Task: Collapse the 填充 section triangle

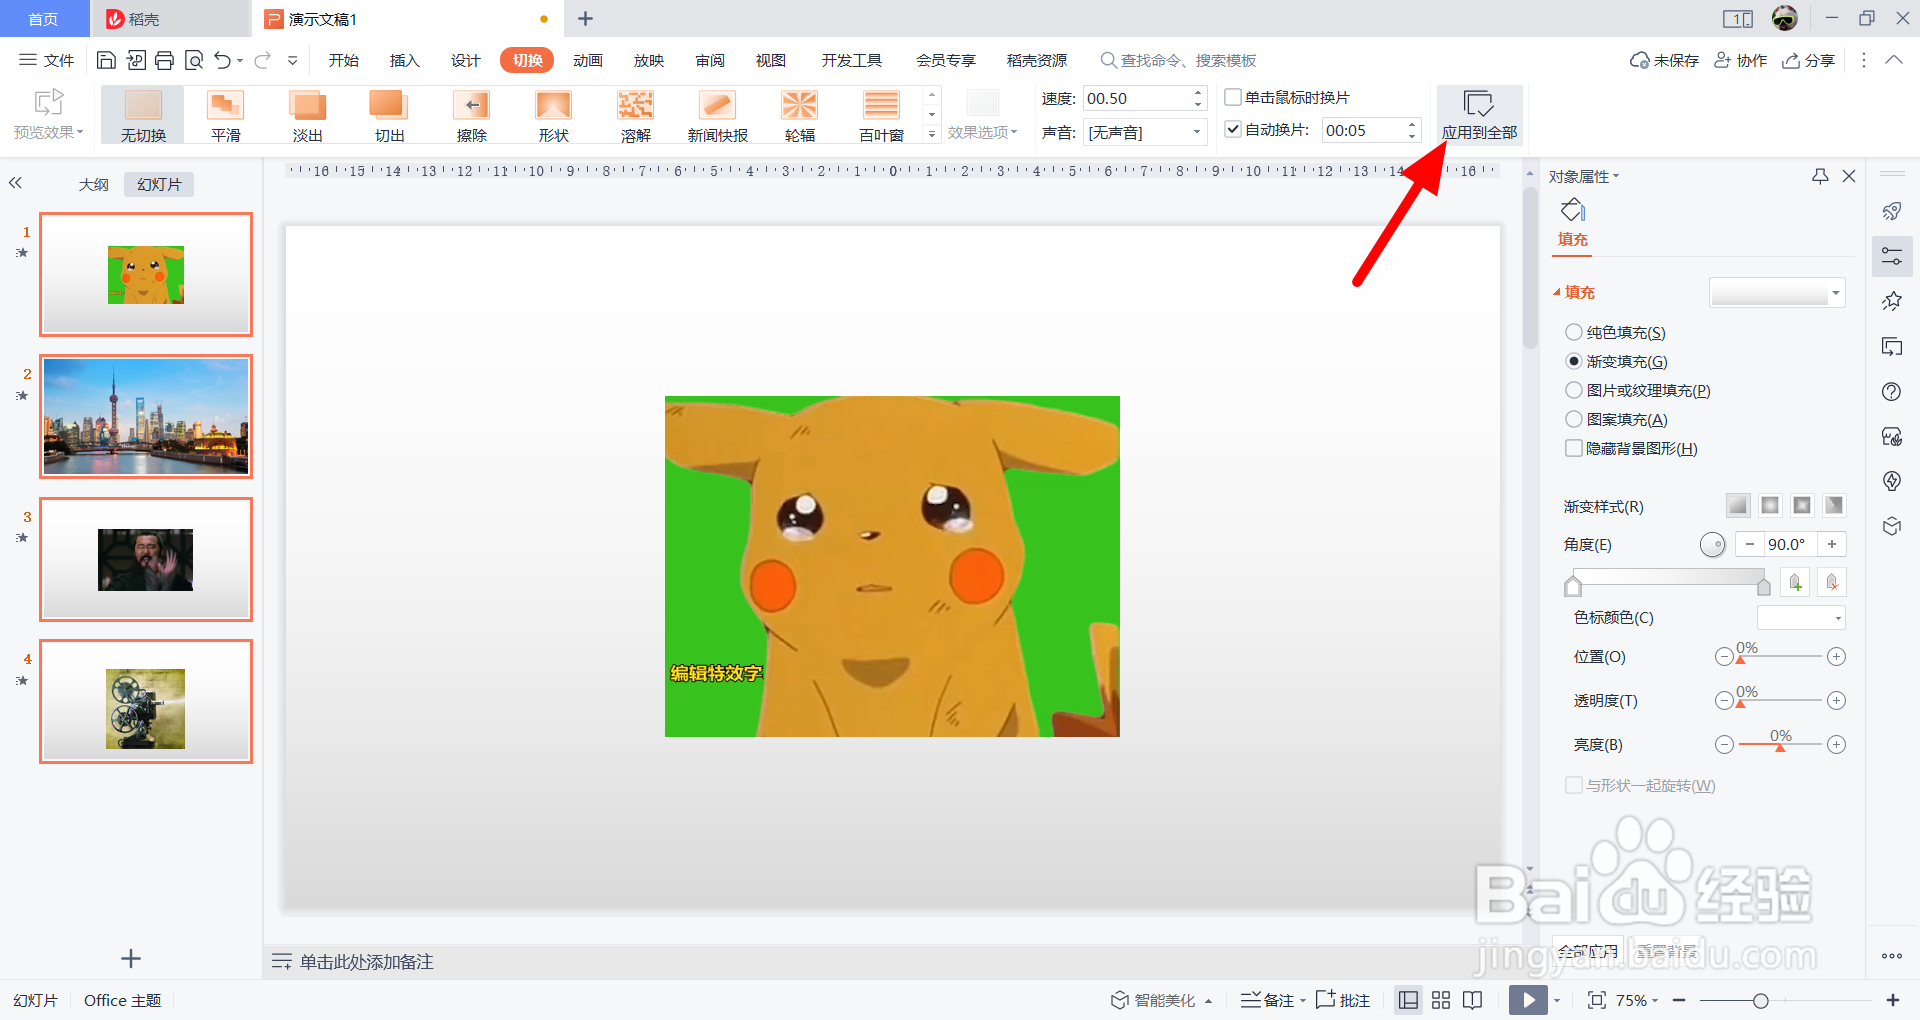Action: (1556, 292)
